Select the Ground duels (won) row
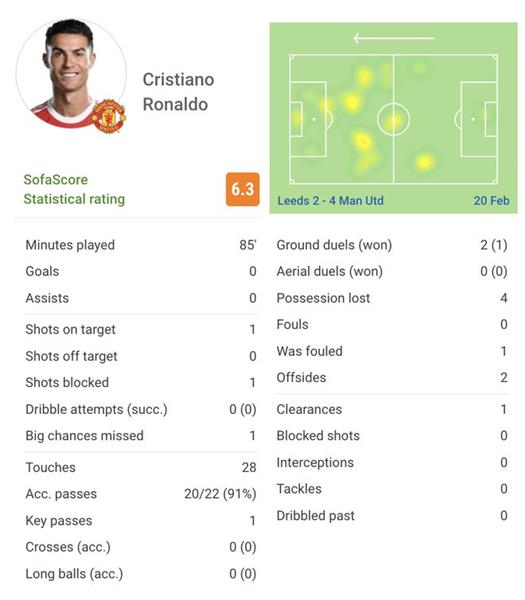The width and height of the screenshot is (525, 600). tap(392, 245)
